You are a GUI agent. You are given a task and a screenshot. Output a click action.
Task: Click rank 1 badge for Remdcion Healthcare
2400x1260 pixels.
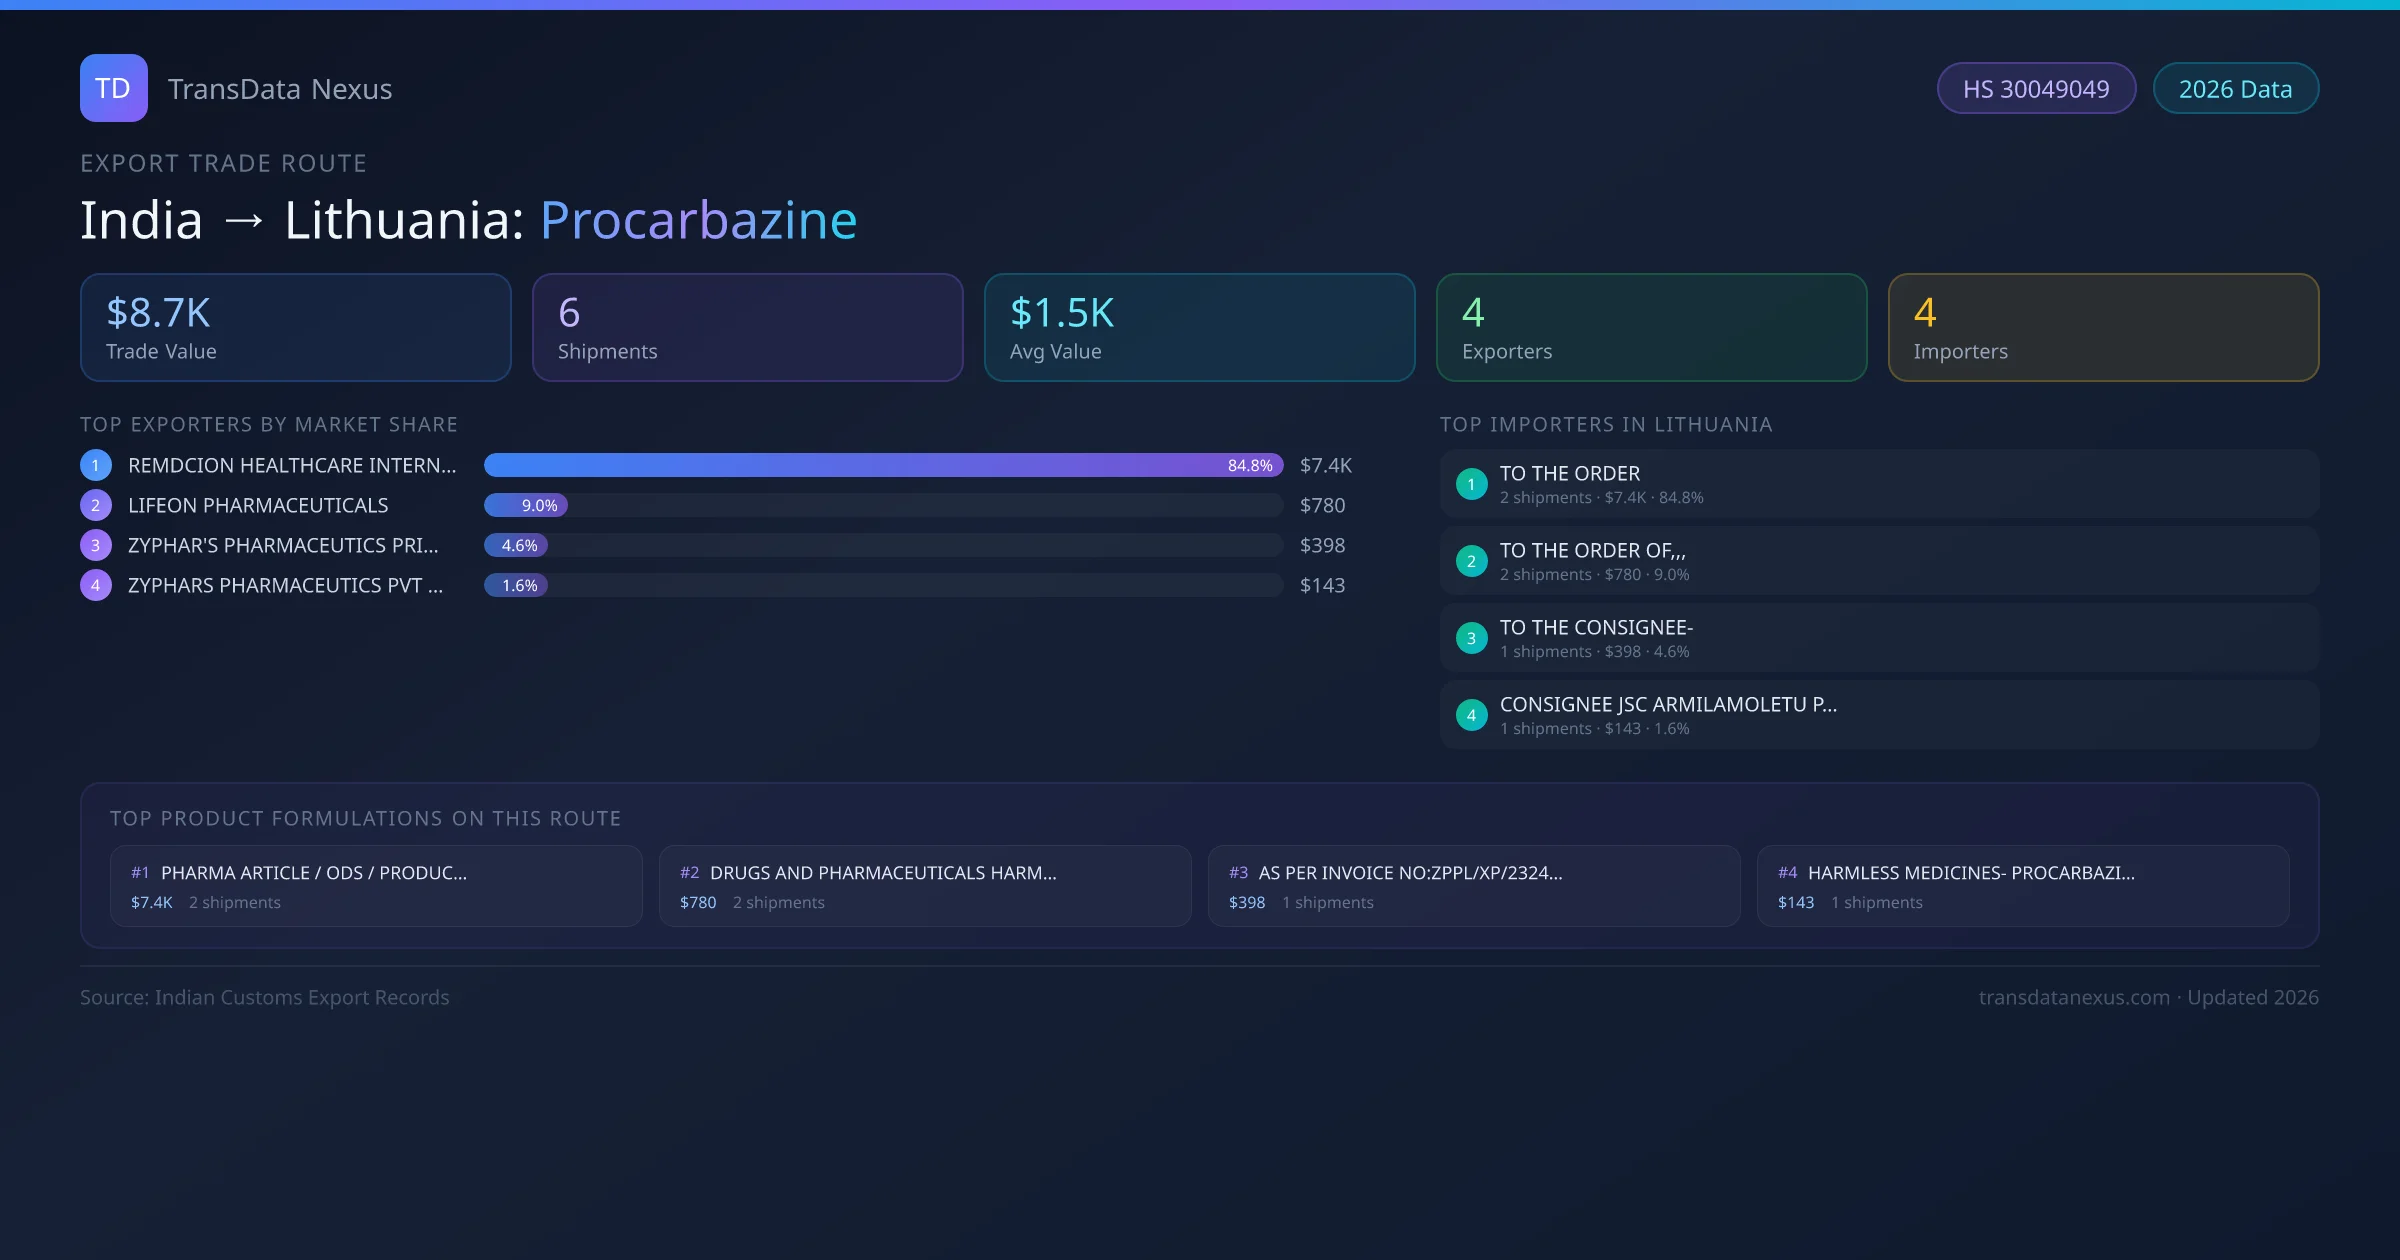96,465
